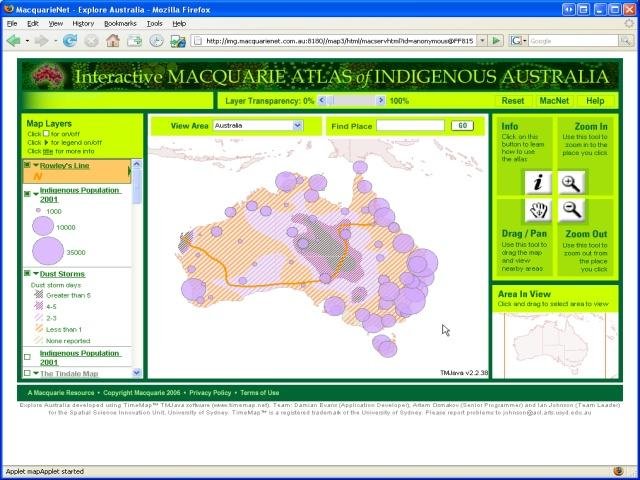Open the File menu

pos(12,24)
